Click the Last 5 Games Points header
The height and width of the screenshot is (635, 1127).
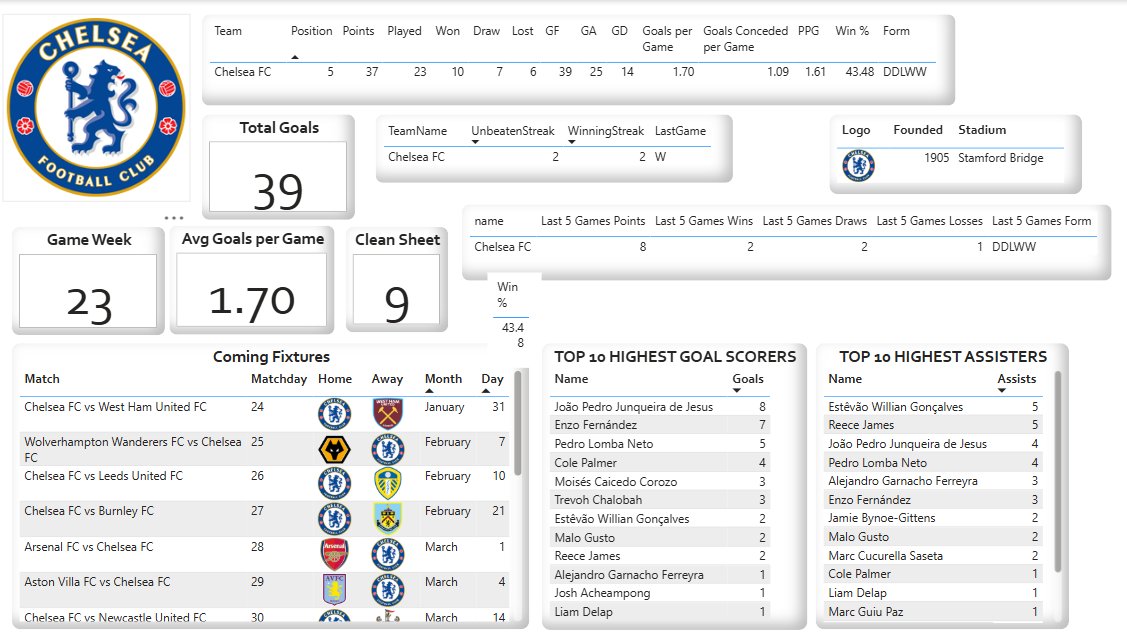pyautogui.click(x=593, y=221)
